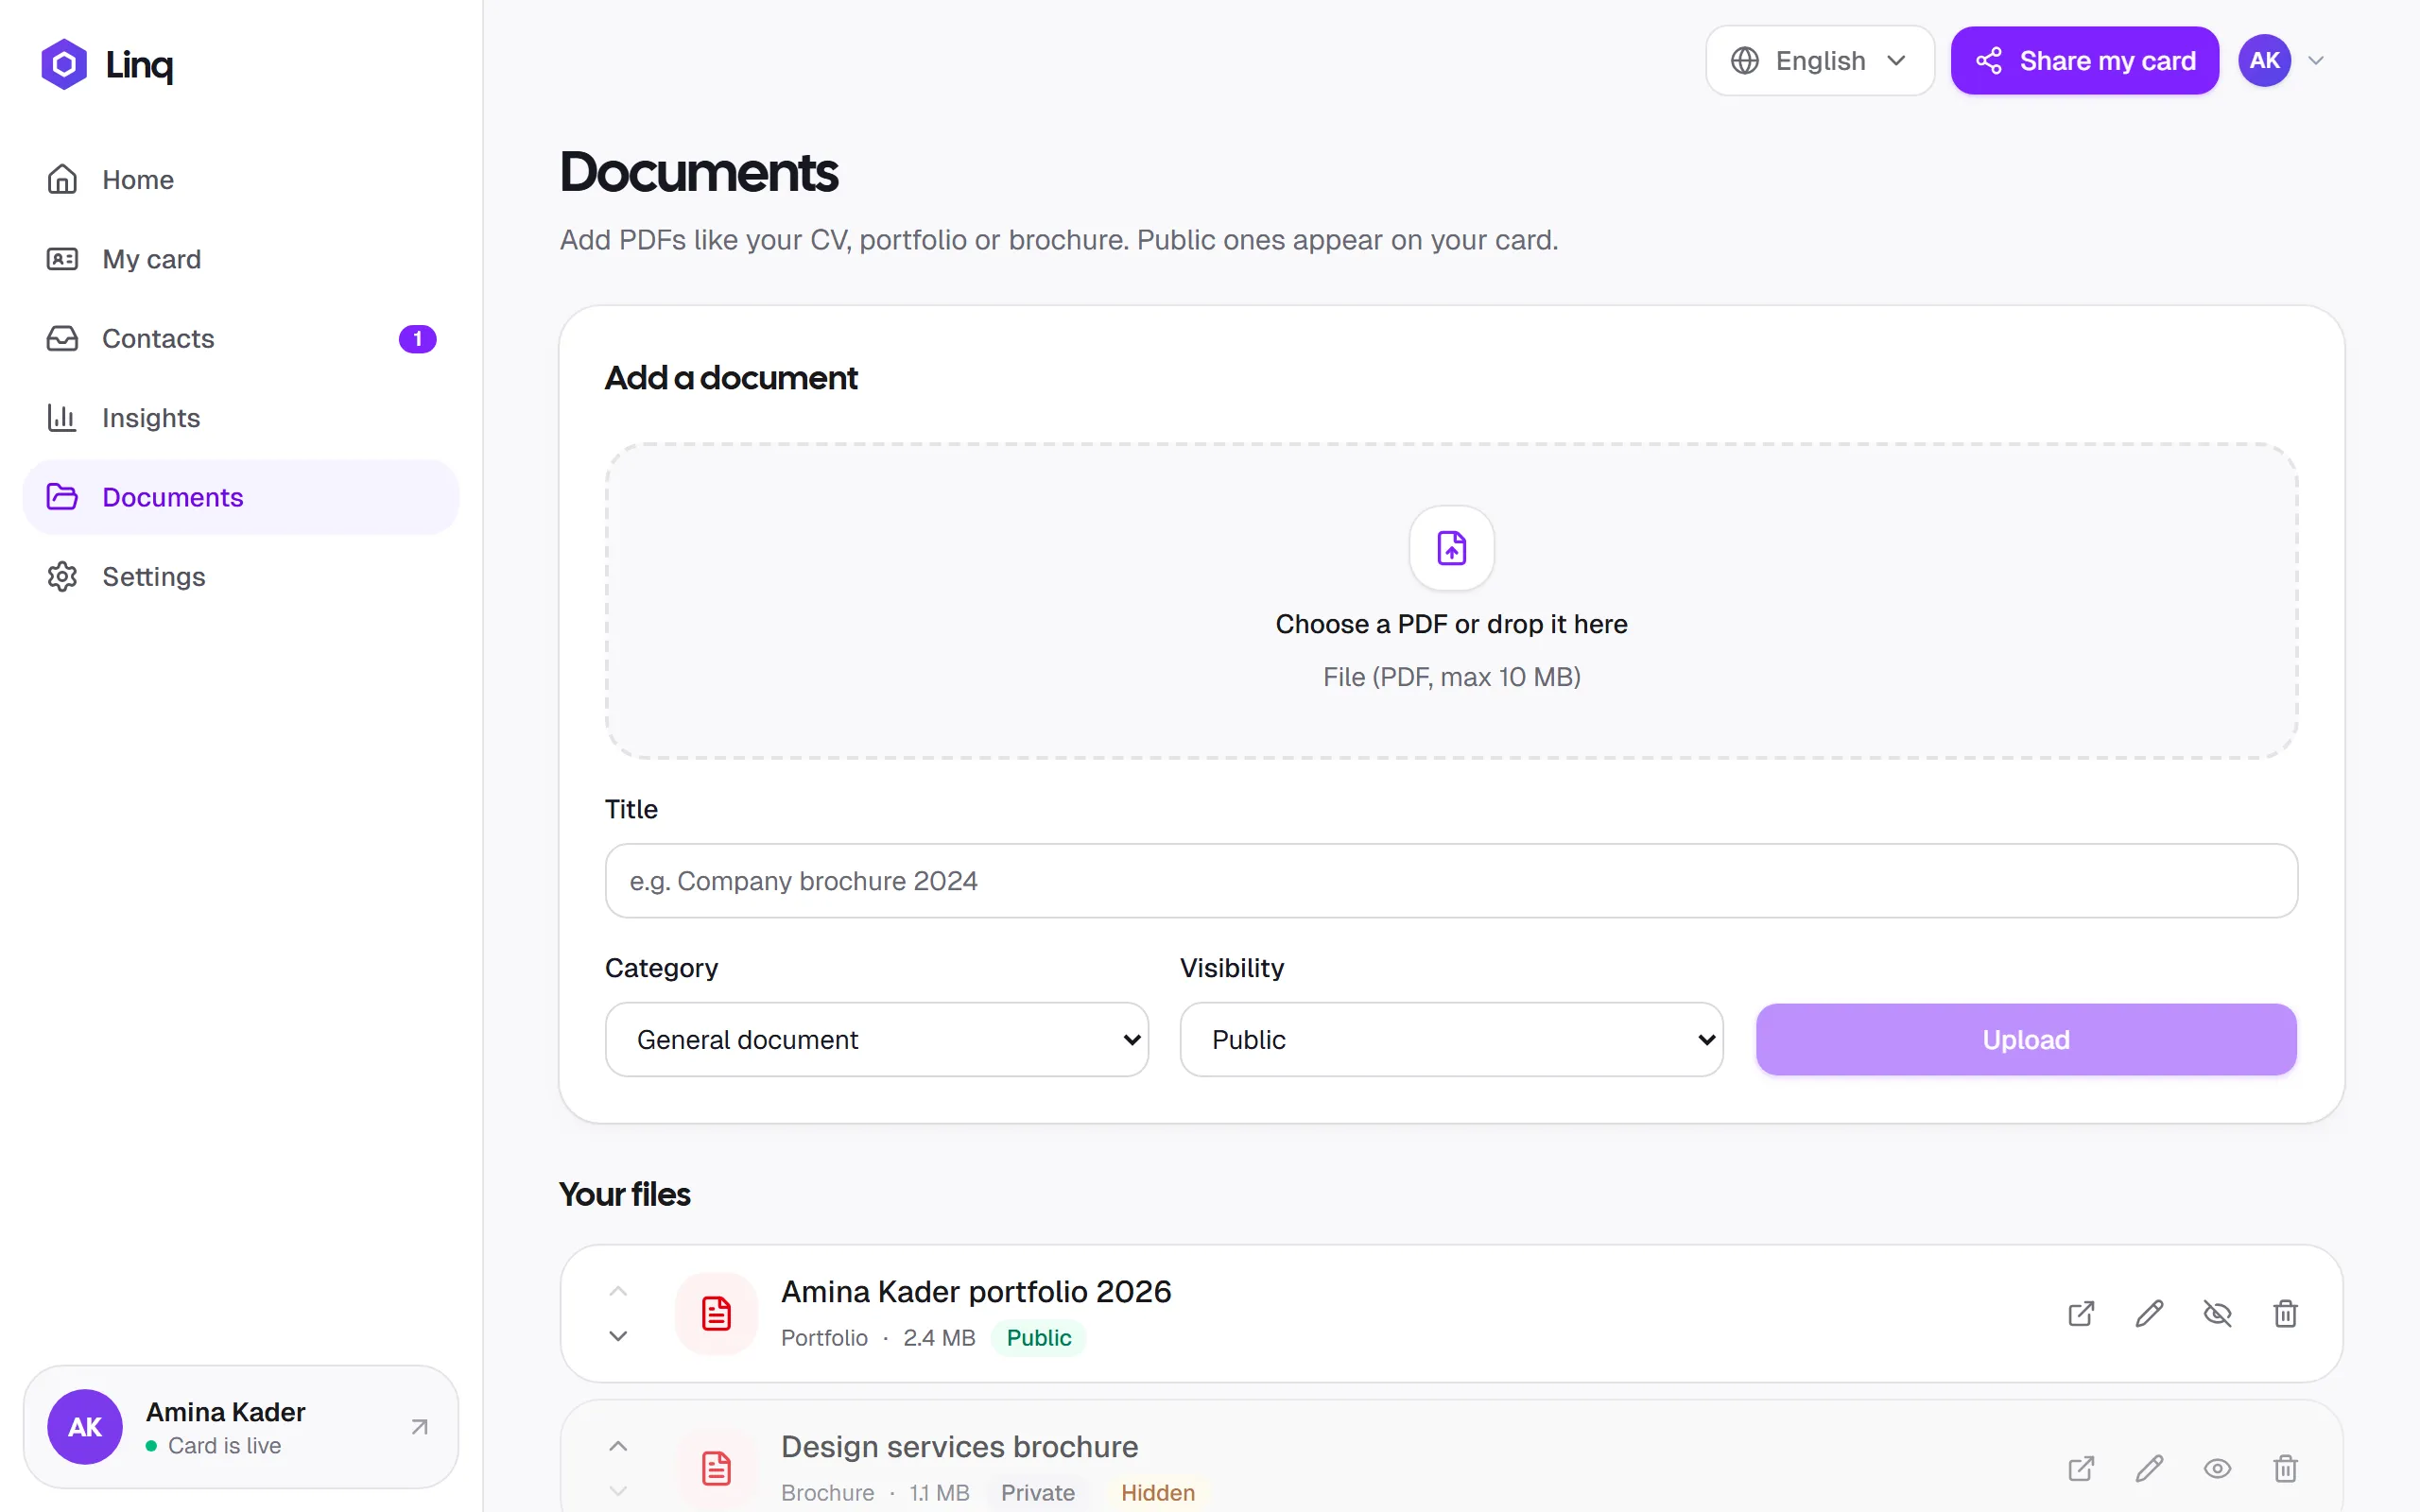The width and height of the screenshot is (2420, 1512).
Task: Open Amina Kader live card link arrow
Action: [420, 1427]
